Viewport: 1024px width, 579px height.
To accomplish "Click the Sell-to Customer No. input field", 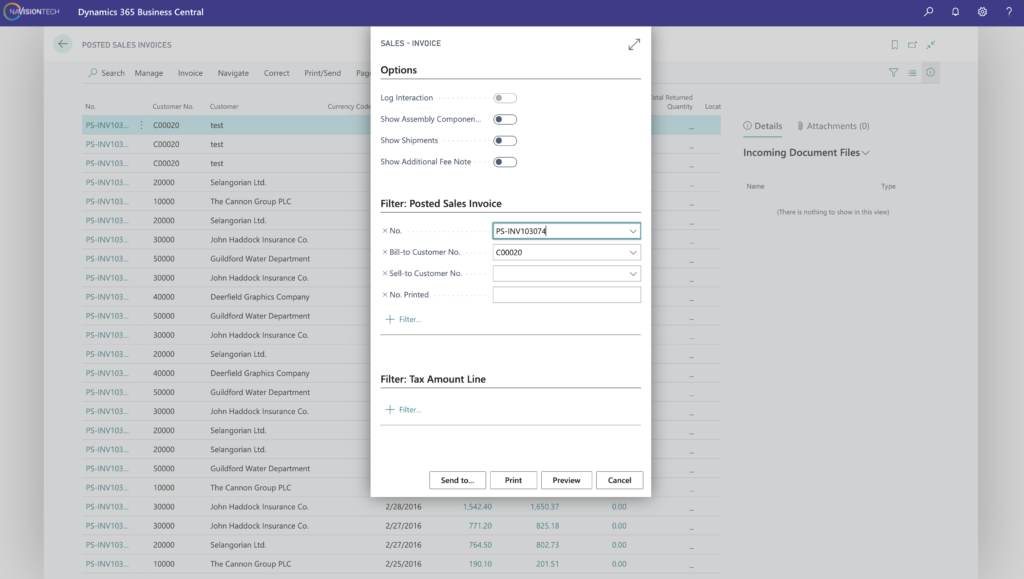I will (560, 272).
